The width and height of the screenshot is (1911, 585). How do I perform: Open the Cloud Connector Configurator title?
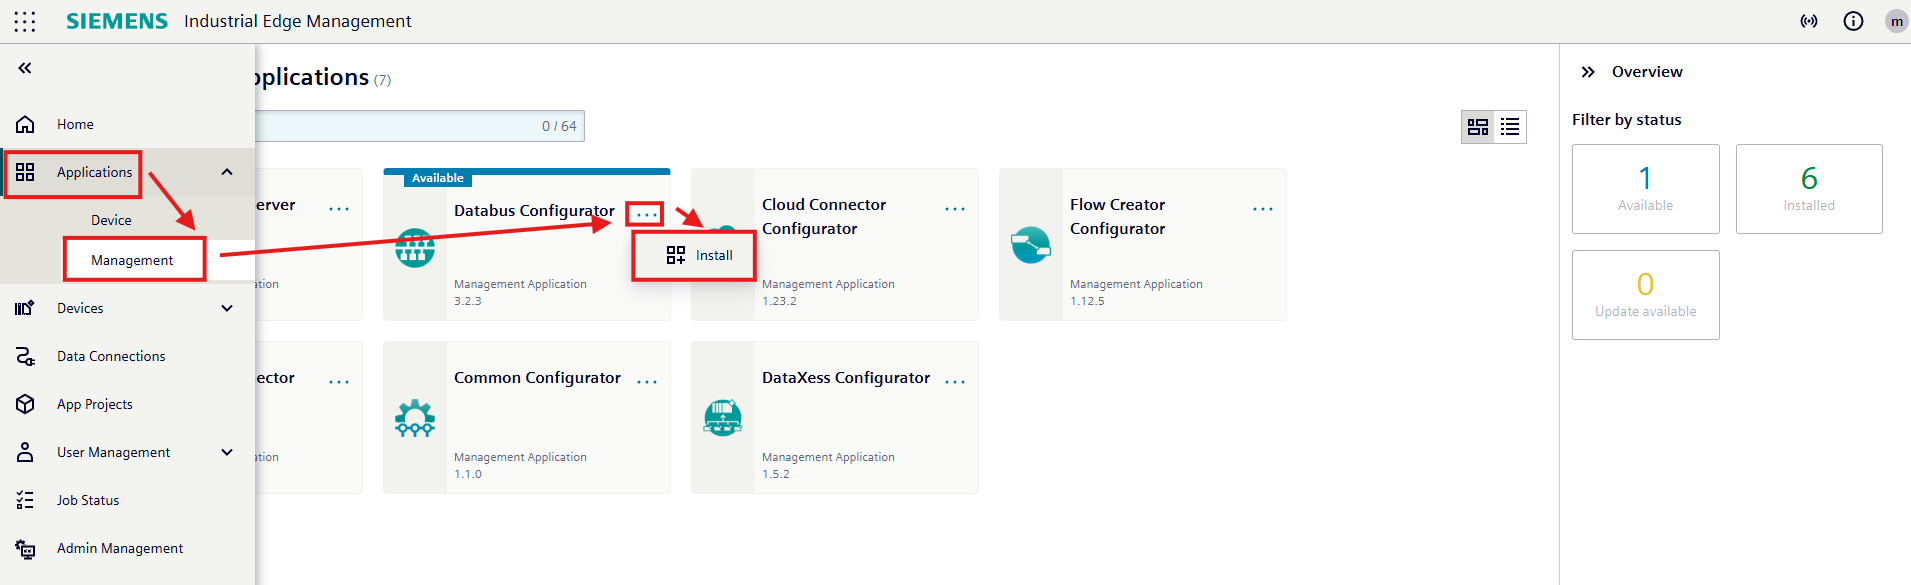pyautogui.click(x=824, y=216)
